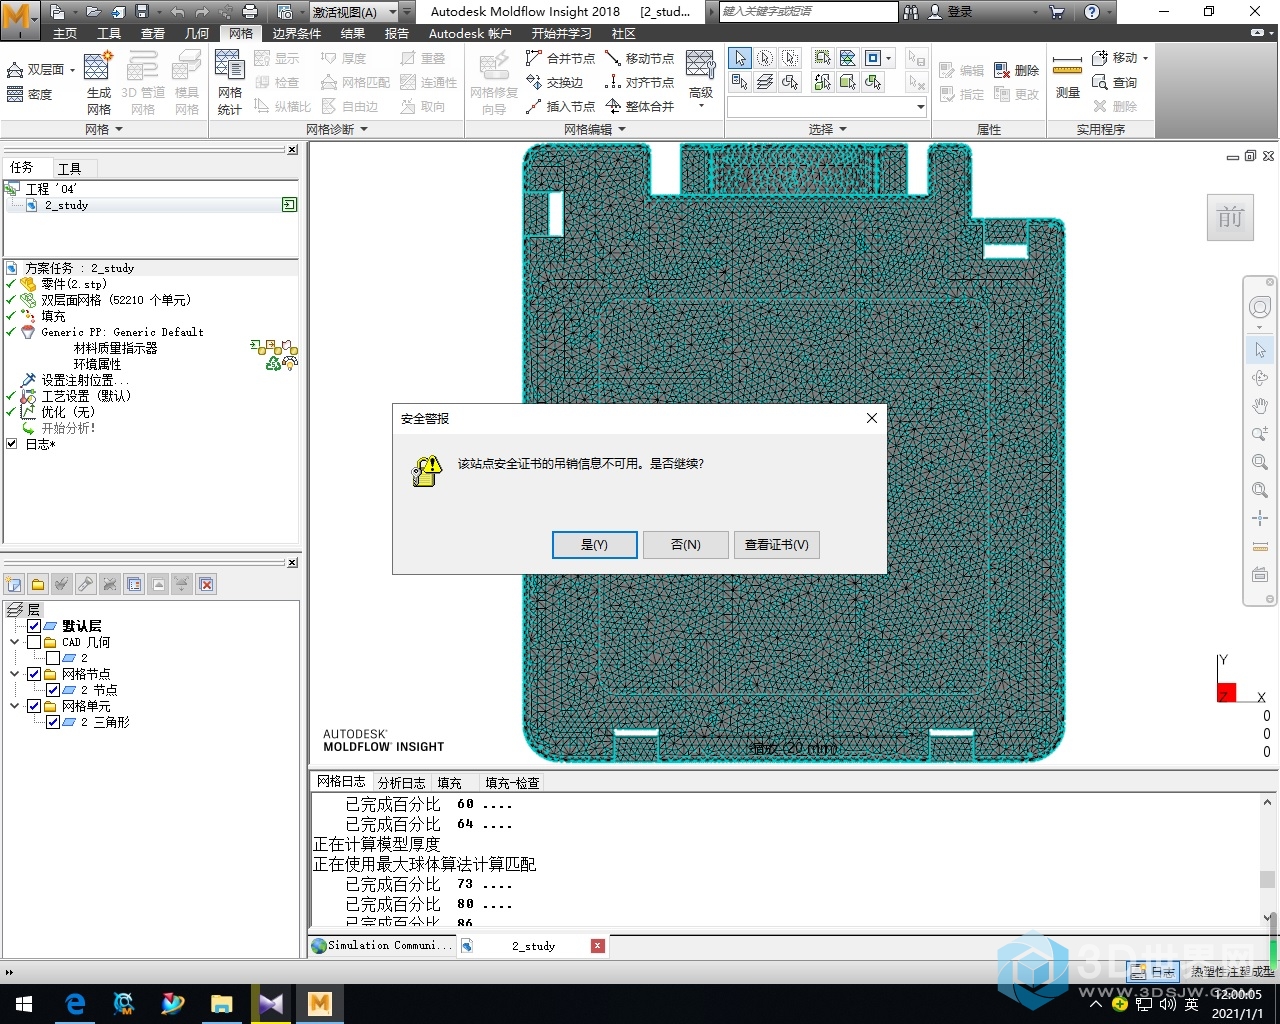
Task: Switch to the 工具 tab in the task pane
Action: tap(69, 168)
